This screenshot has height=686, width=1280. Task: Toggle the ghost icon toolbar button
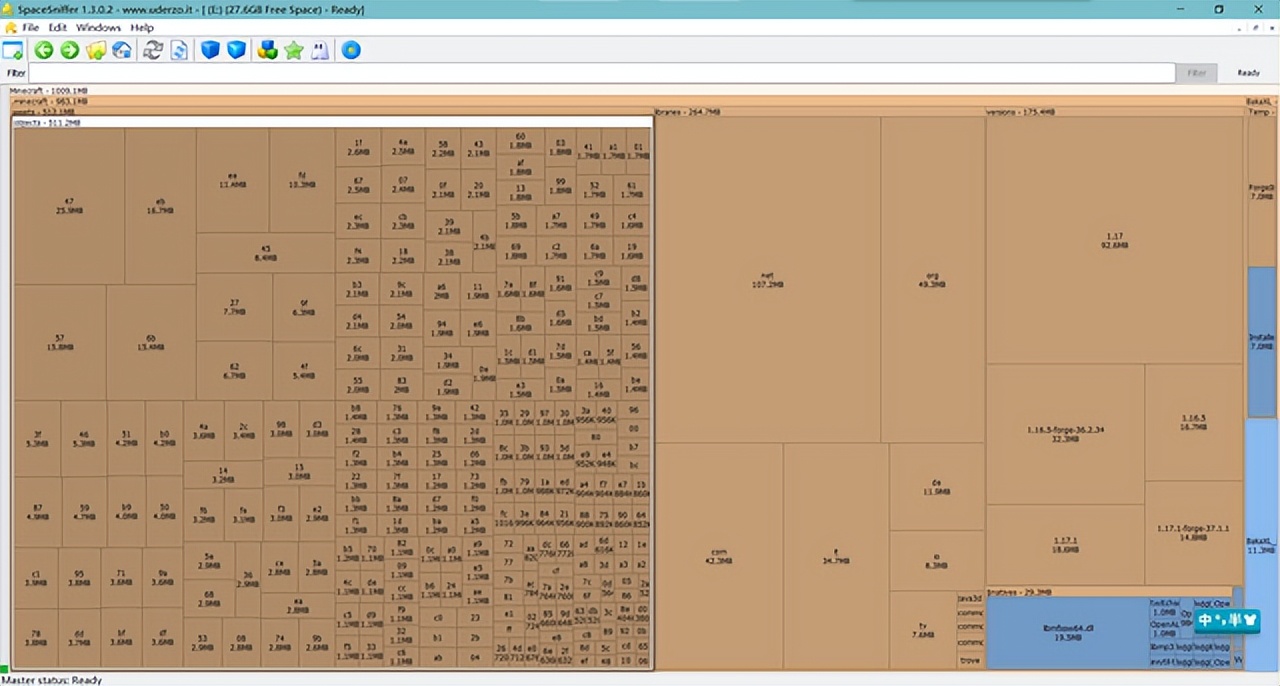click(x=320, y=50)
